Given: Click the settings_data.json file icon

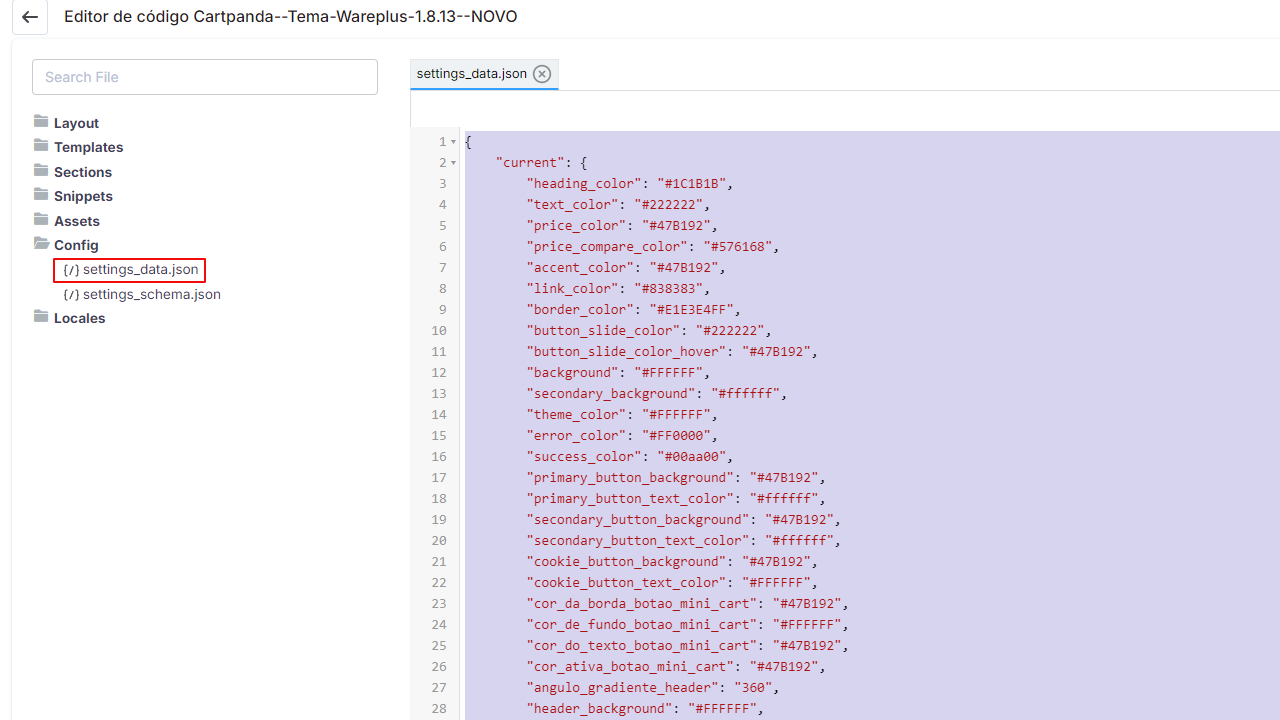Looking at the screenshot, I should (x=71, y=270).
